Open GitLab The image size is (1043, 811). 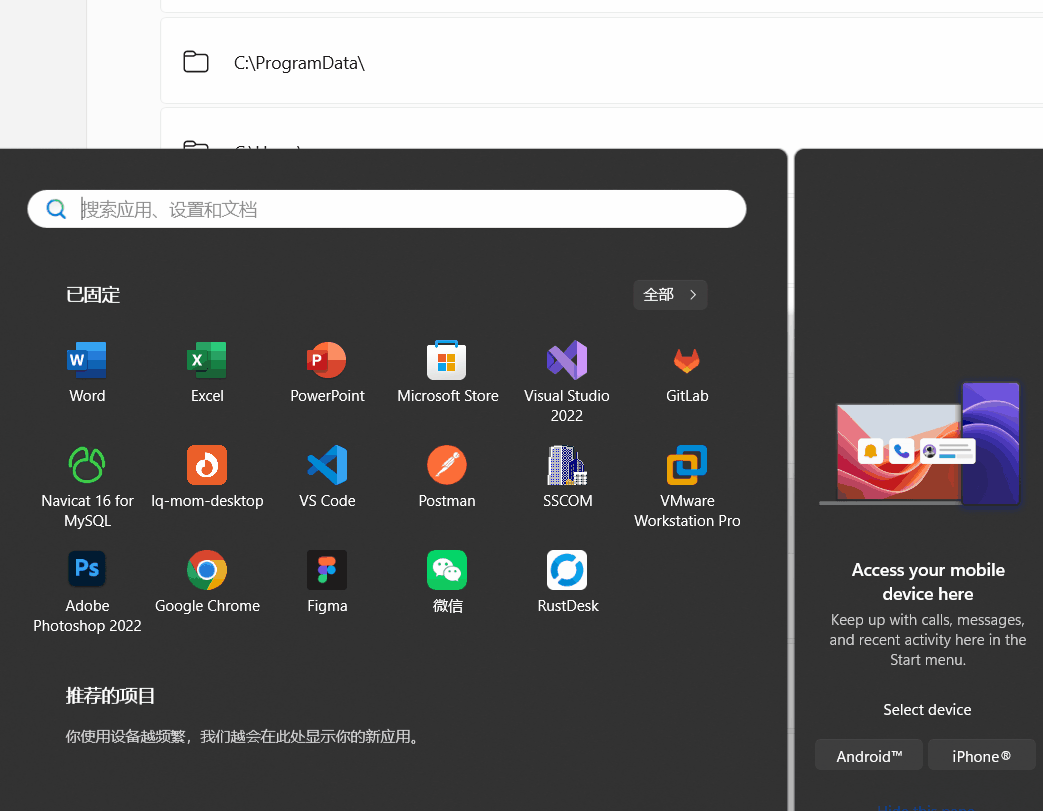pos(687,370)
